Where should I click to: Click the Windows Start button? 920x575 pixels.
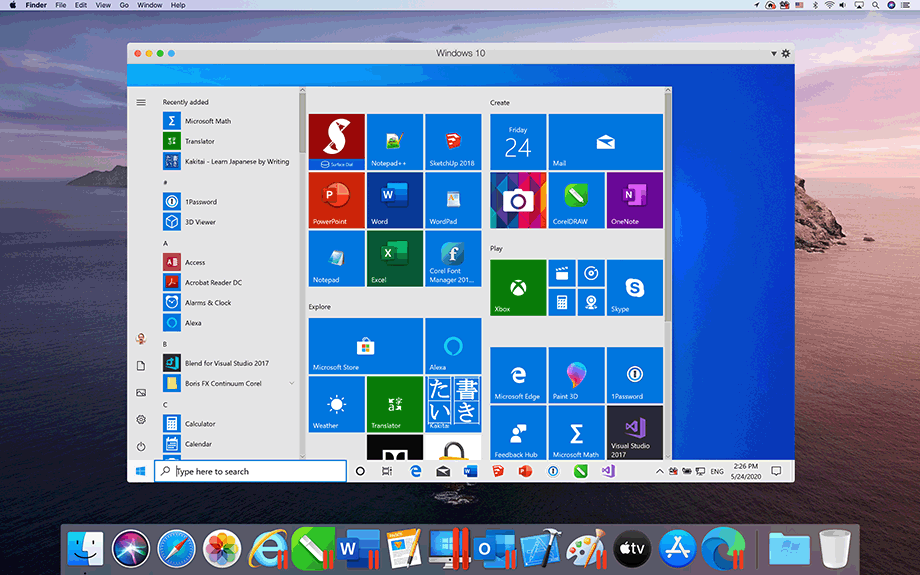[x=140, y=471]
